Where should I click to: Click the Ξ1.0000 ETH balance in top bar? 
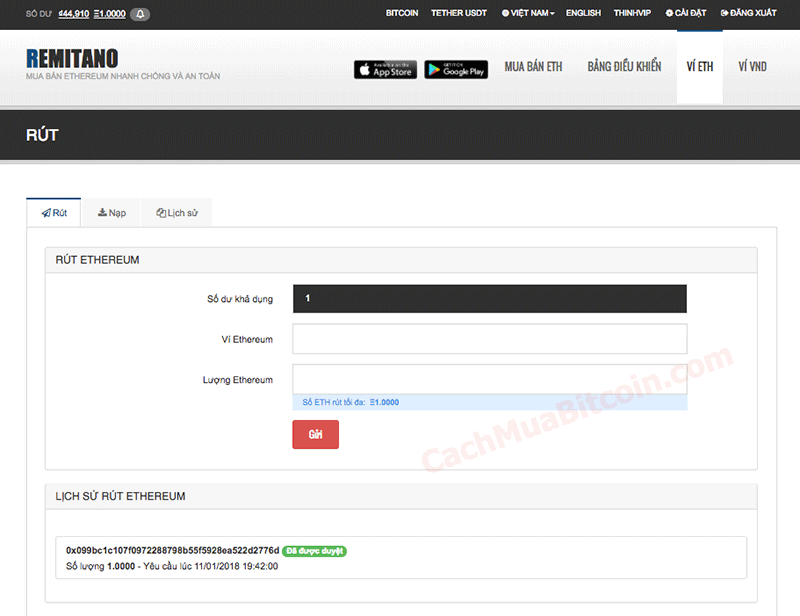(110, 14)
